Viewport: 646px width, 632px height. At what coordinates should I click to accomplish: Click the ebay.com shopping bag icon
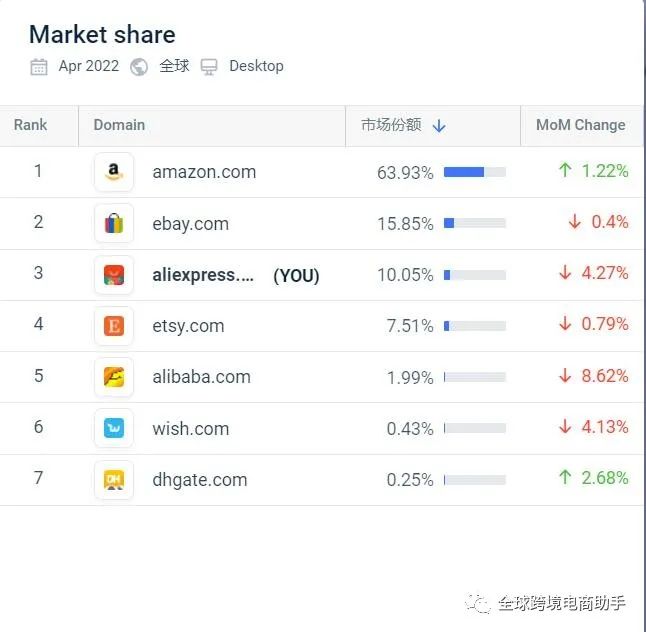tap(114, 223)
